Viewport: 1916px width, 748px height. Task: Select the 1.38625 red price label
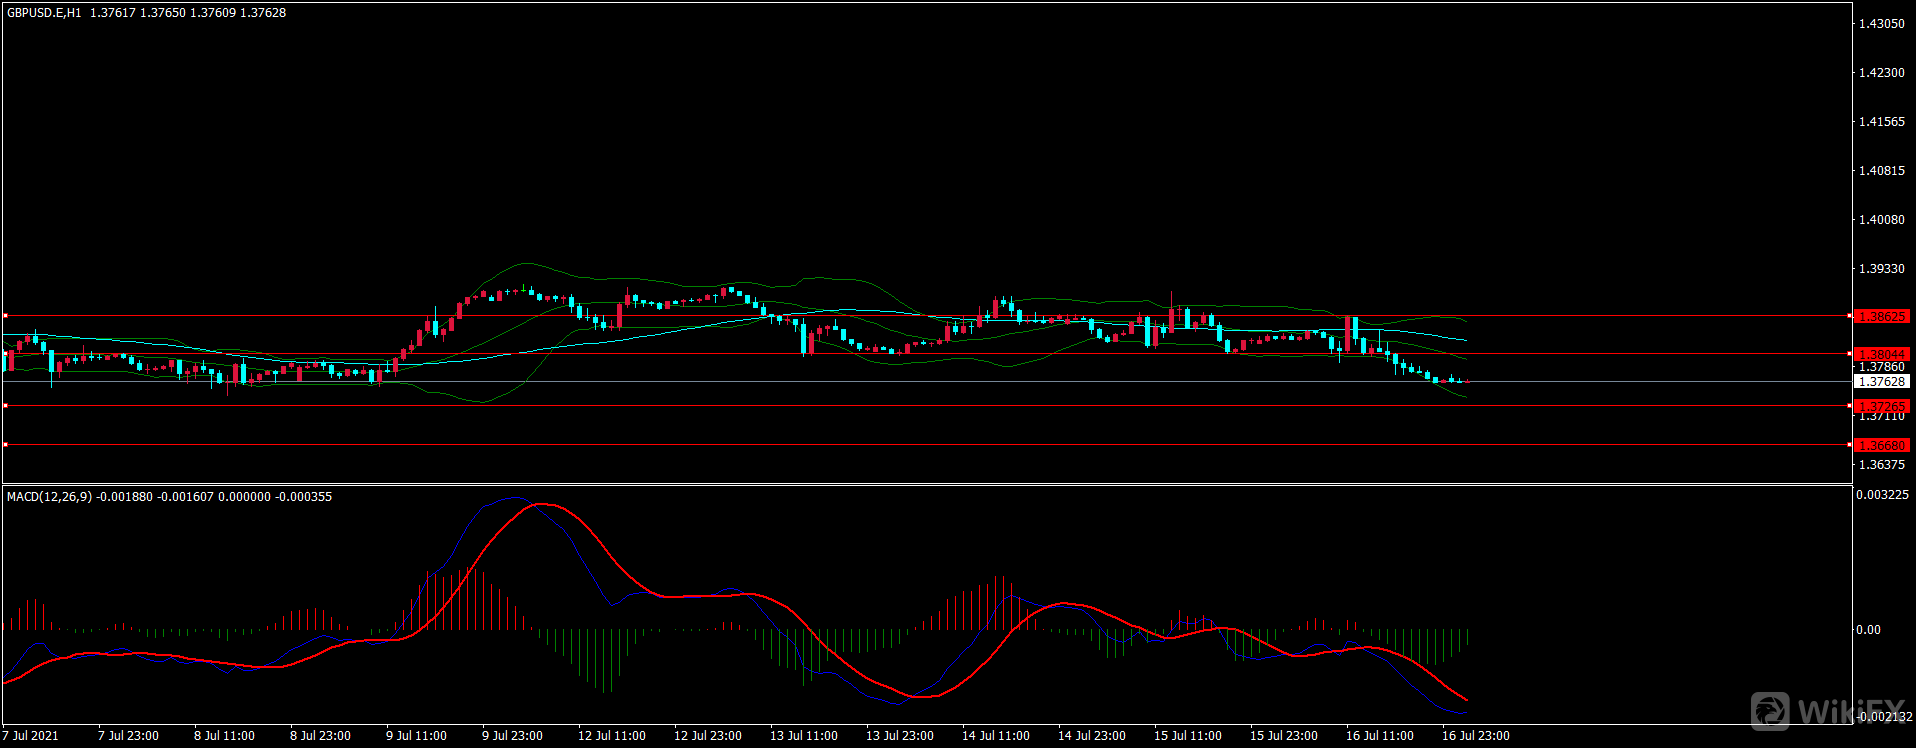1881,316
